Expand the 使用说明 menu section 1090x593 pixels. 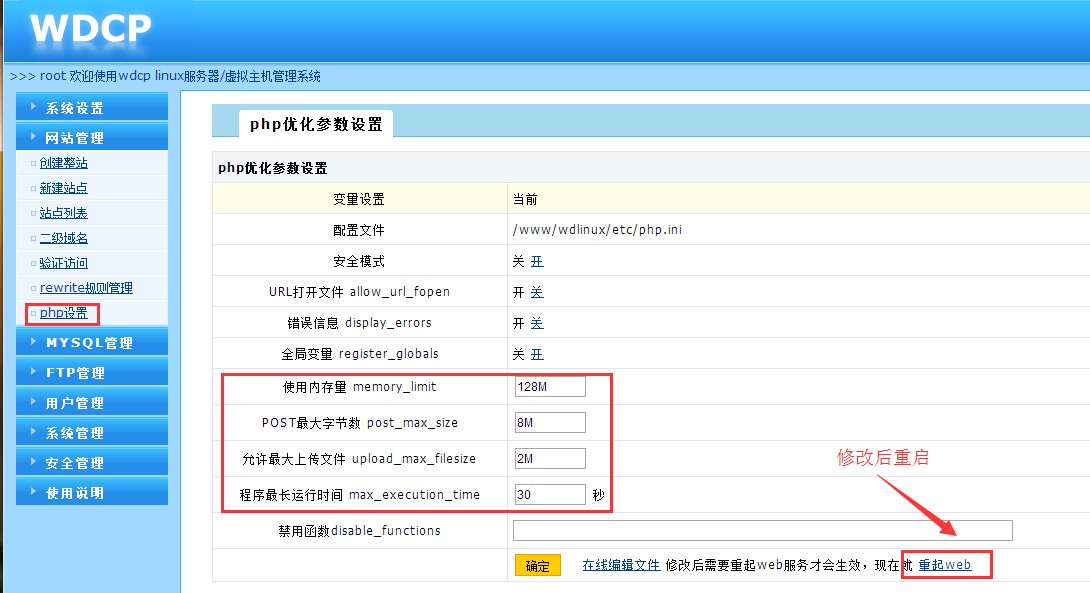tap(92, 492)
